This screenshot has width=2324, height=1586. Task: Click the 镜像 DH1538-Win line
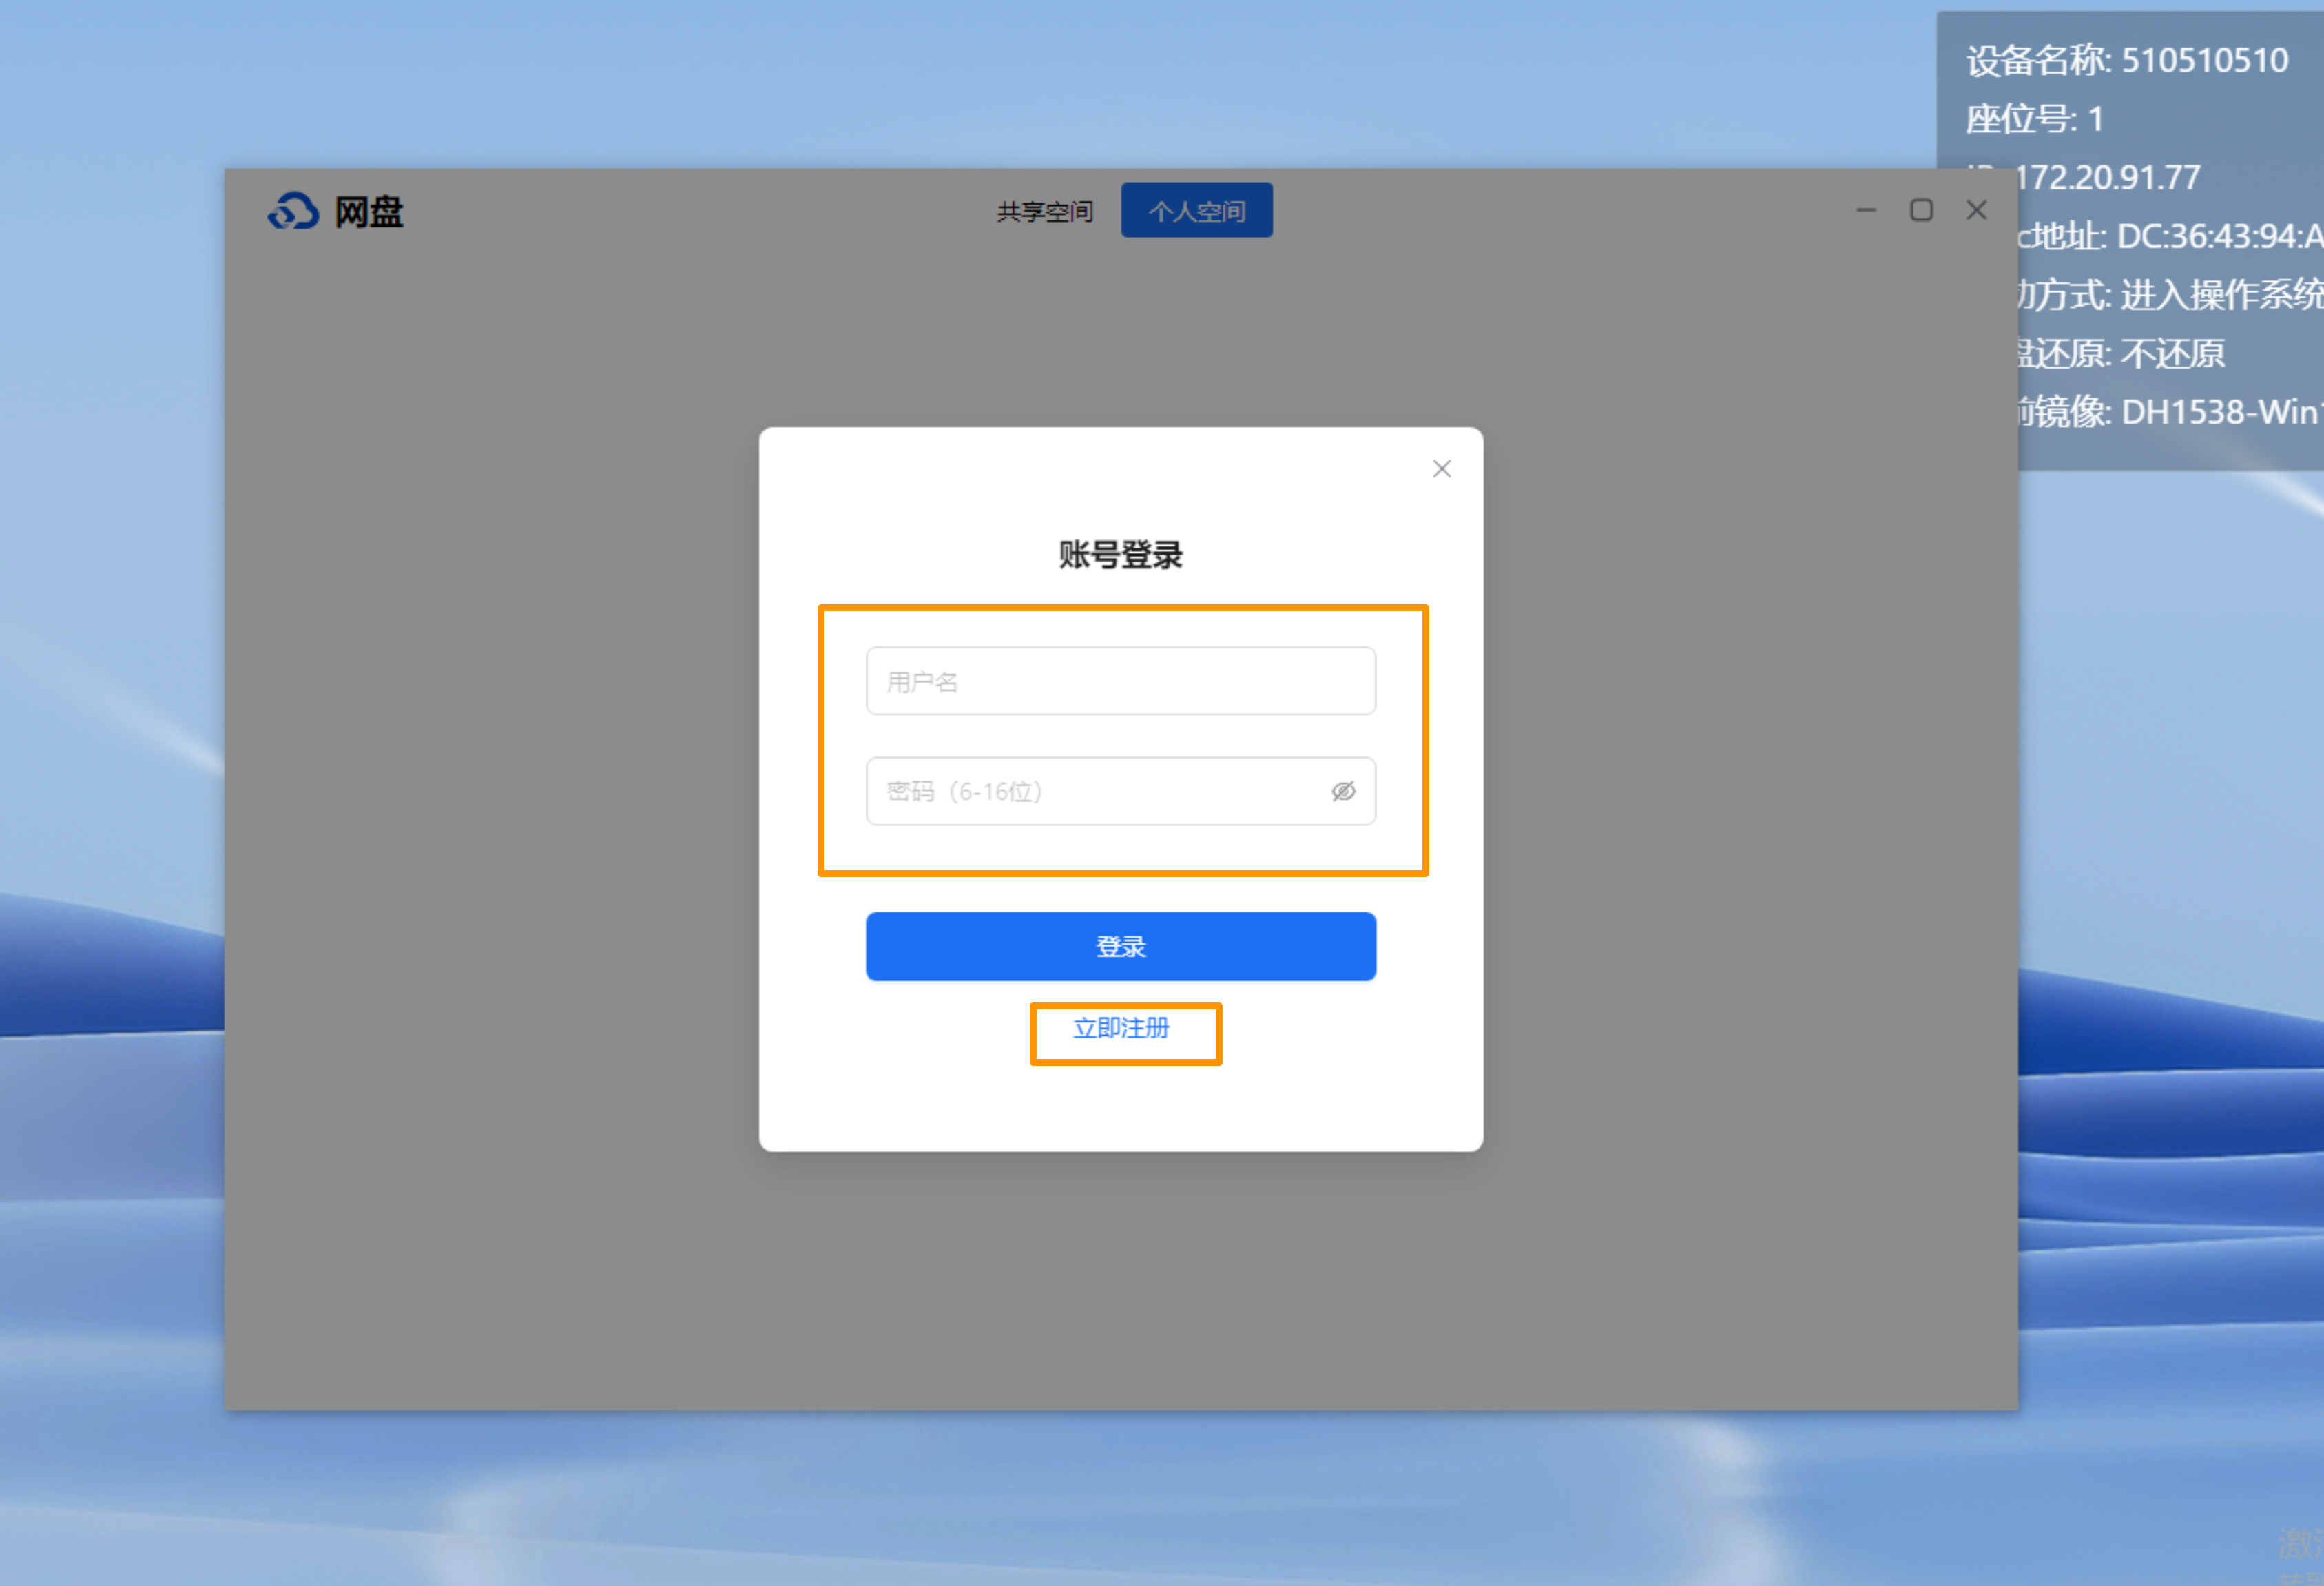(2168, 412)
